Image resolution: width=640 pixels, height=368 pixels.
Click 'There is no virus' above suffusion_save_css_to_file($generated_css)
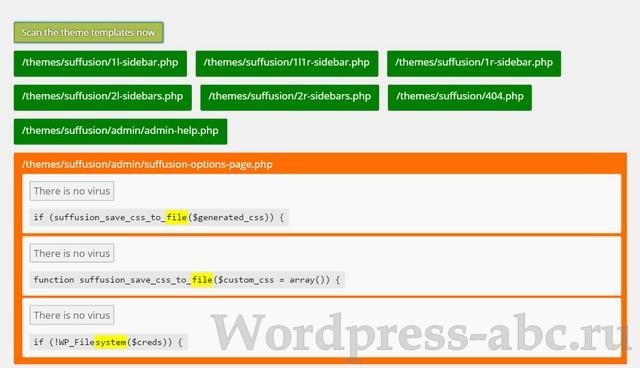pyautogui.click(x=72, y=191)
